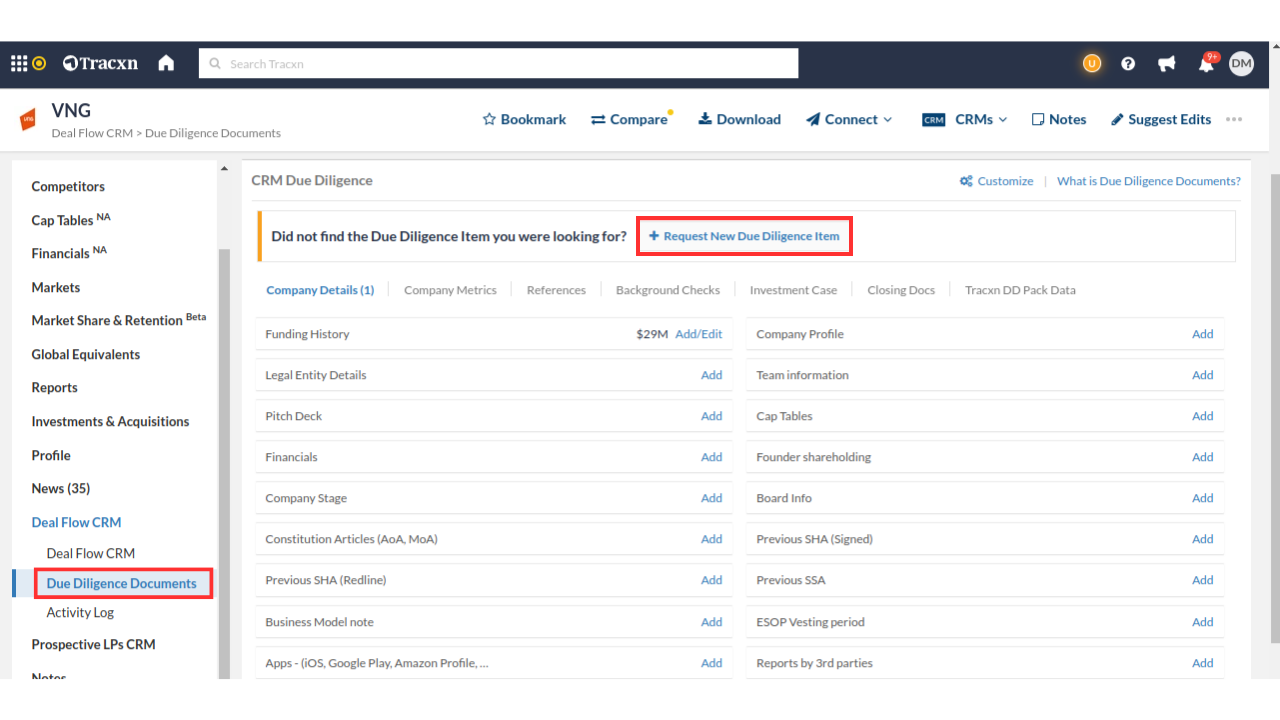Open the DM user profile avatar
Image resolution: width=1280 pixels, height=720 pixels.
tap(1241, 64)
